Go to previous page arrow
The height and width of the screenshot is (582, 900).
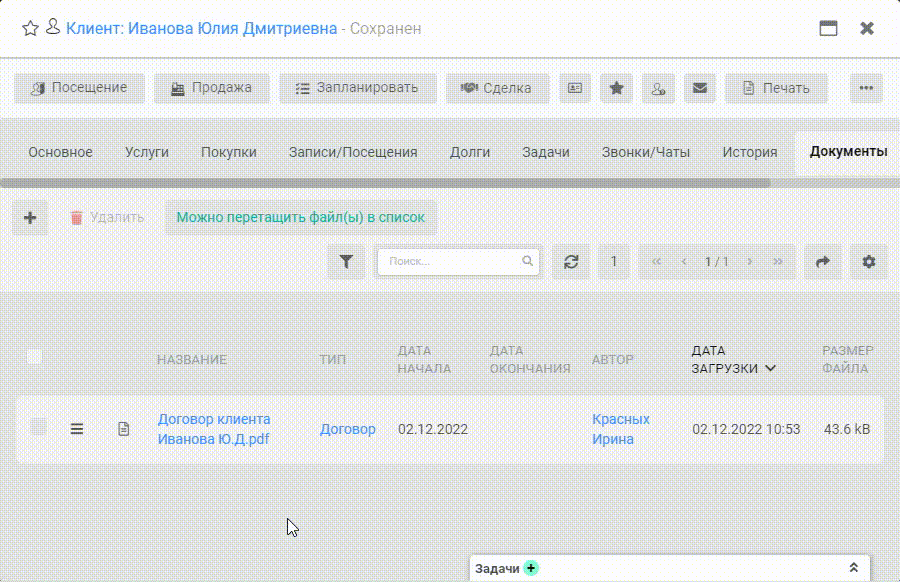click(x=684, y=262)
